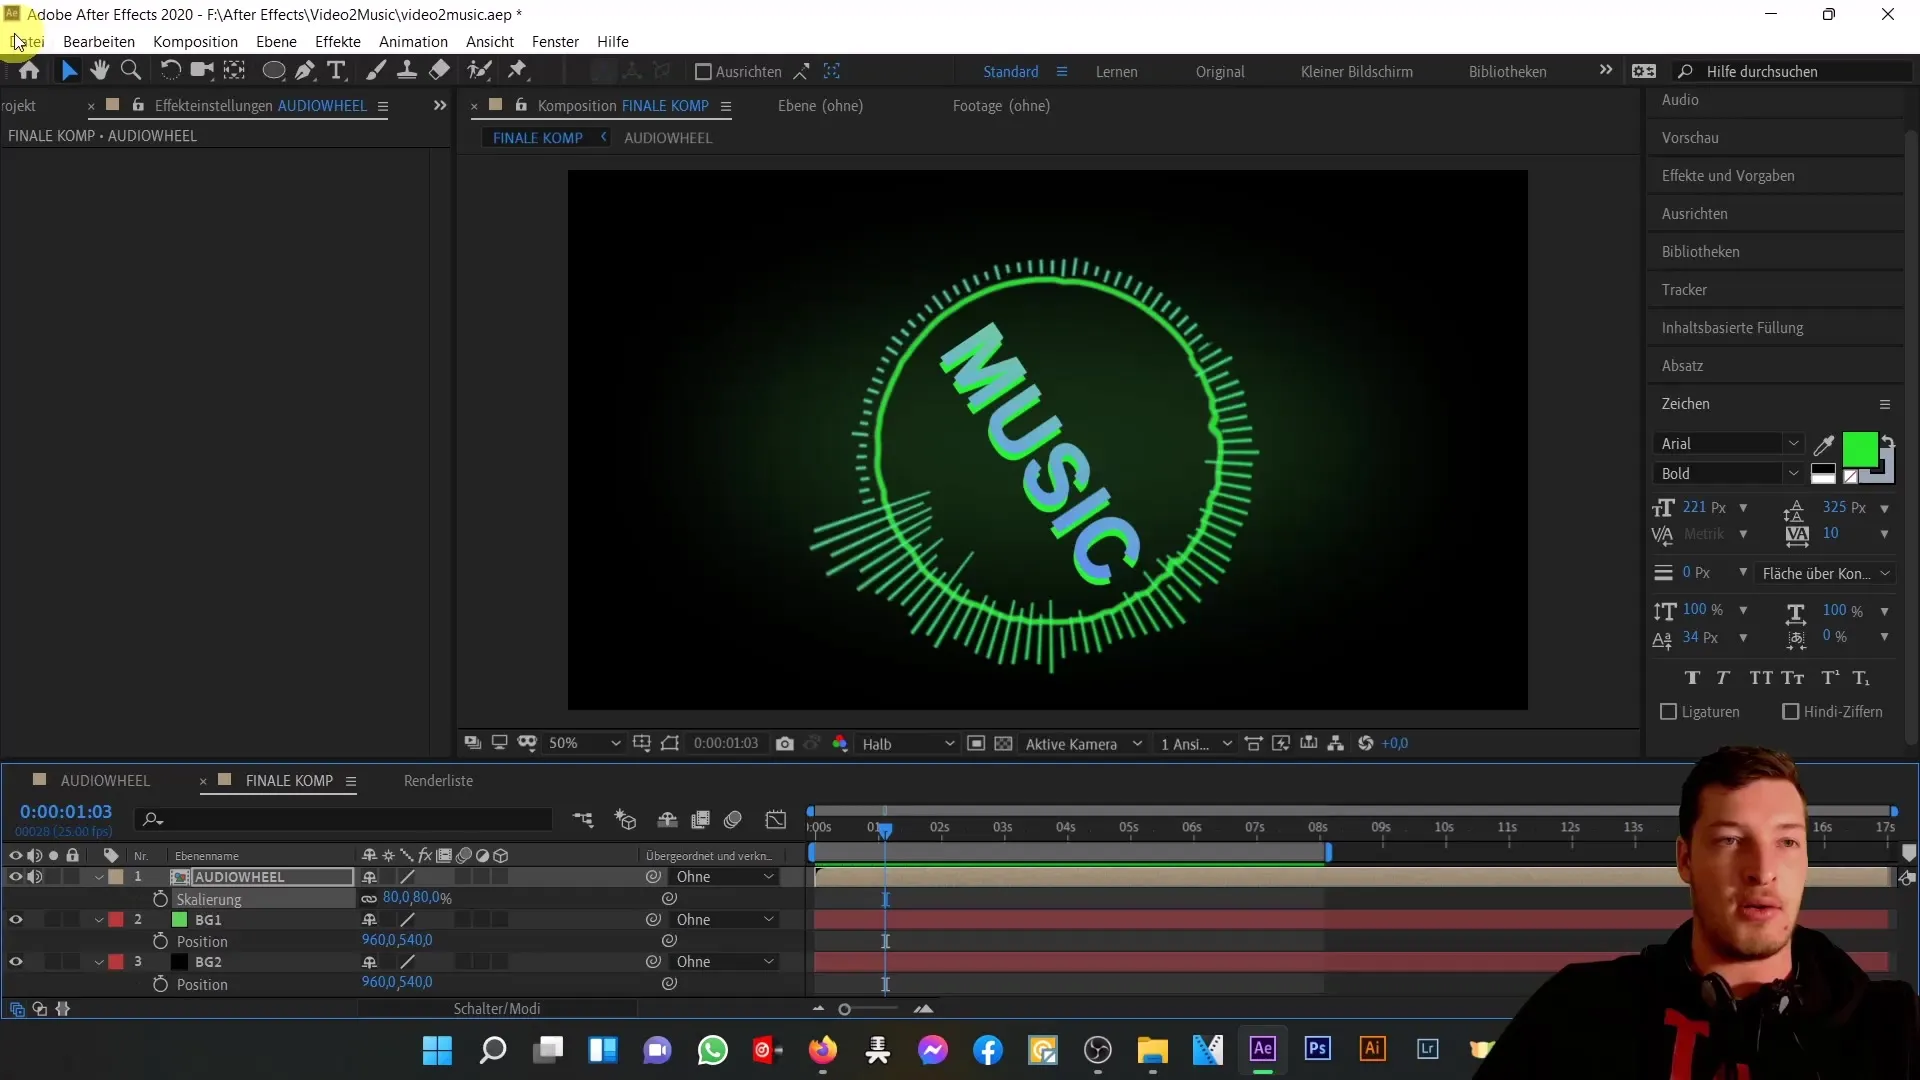This screenshot has width=1920, height=1080.
Task: Toggle transparency grid in viewer
Action: click(1004, 744)
